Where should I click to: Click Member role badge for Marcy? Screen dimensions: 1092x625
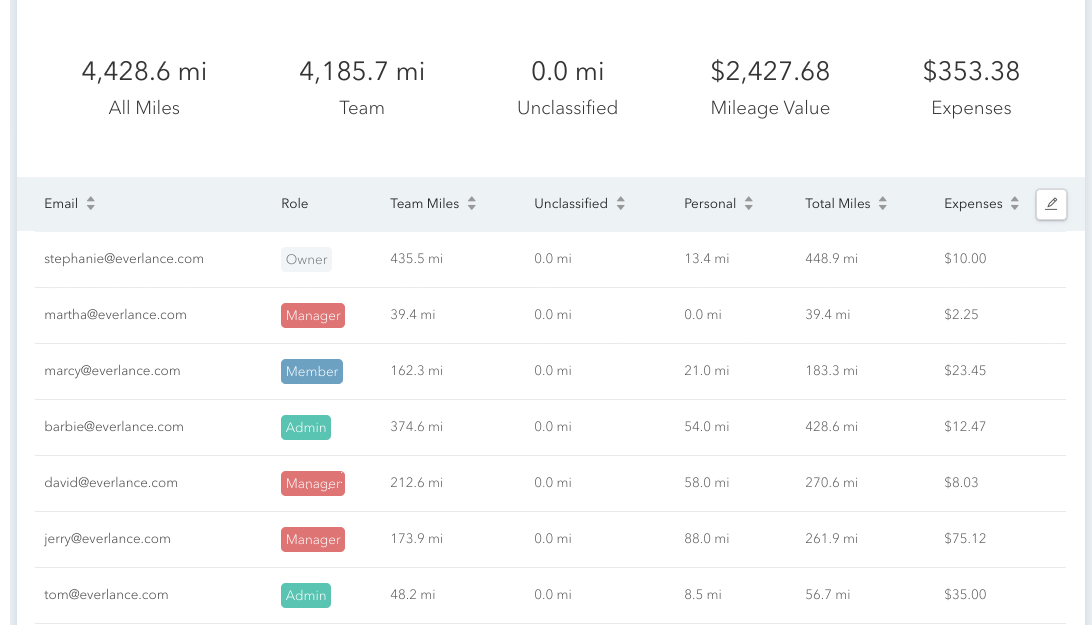tap(312, 372)
